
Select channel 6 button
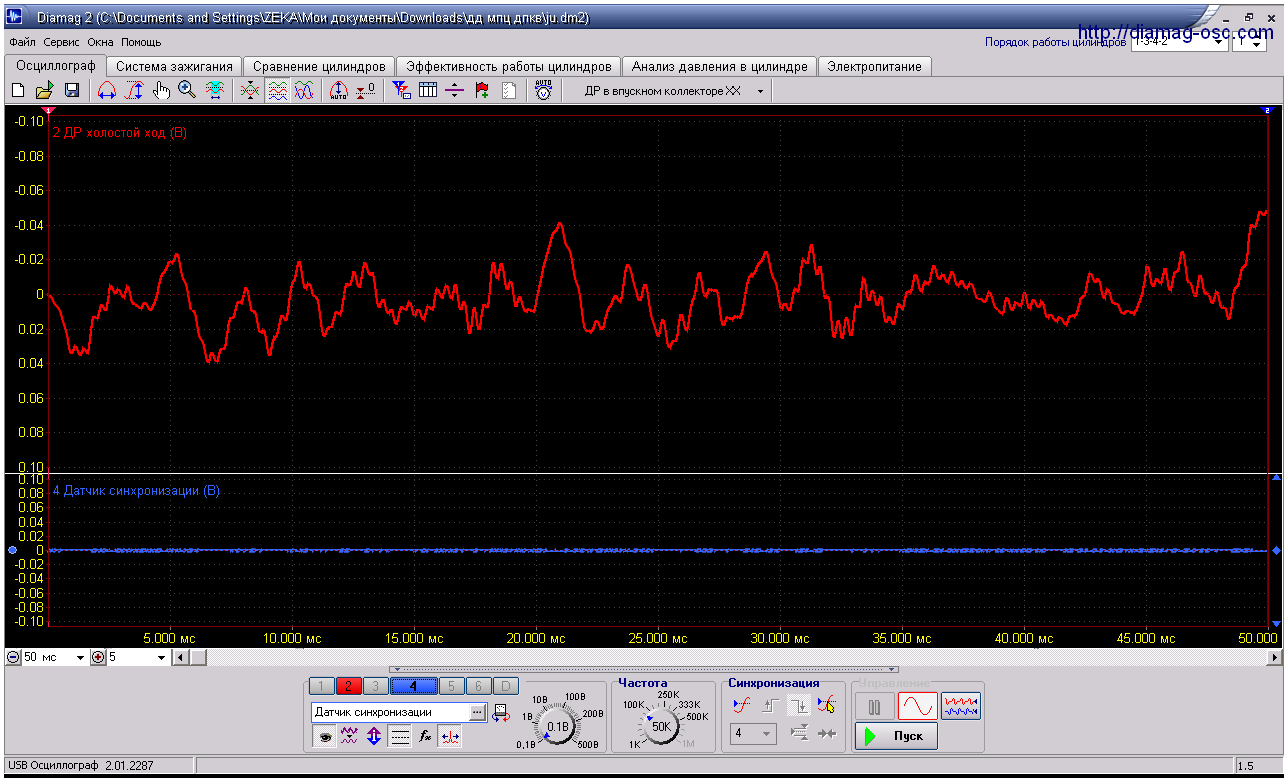(478, 686)
